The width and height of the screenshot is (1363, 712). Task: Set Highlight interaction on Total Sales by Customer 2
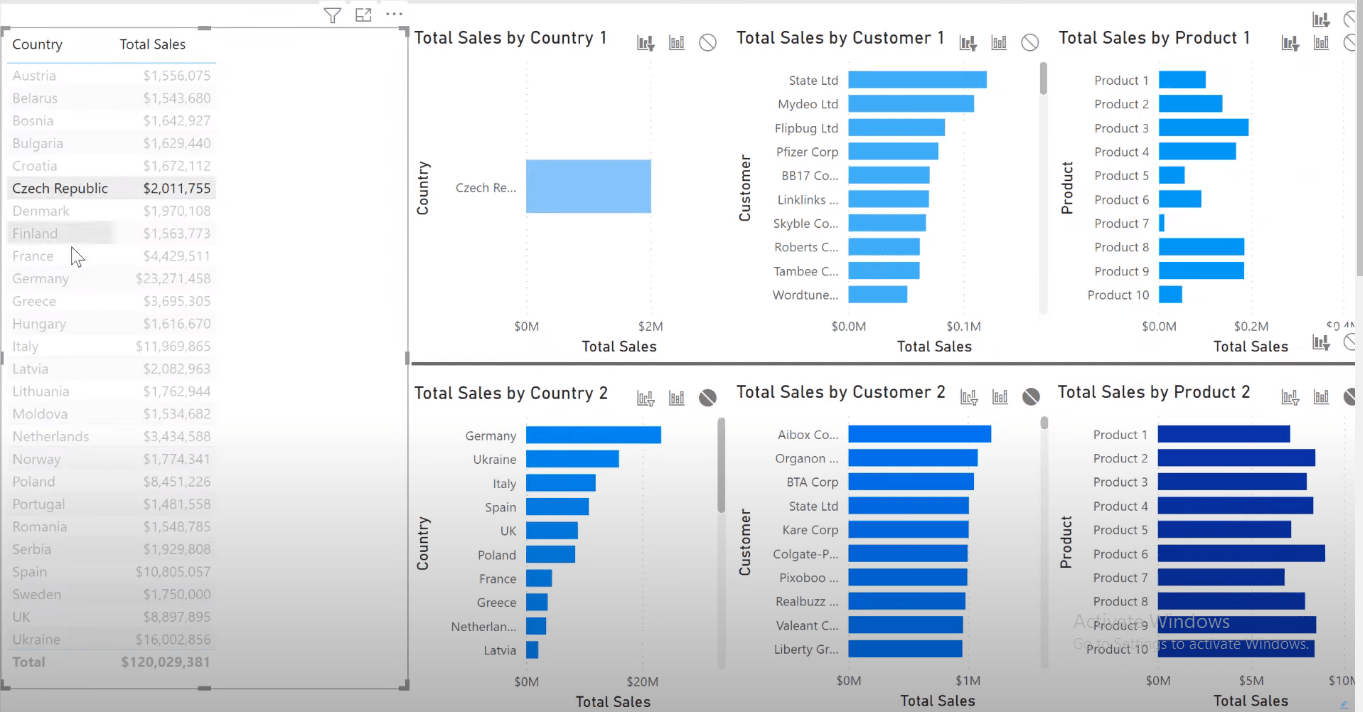click(1000, 397)
